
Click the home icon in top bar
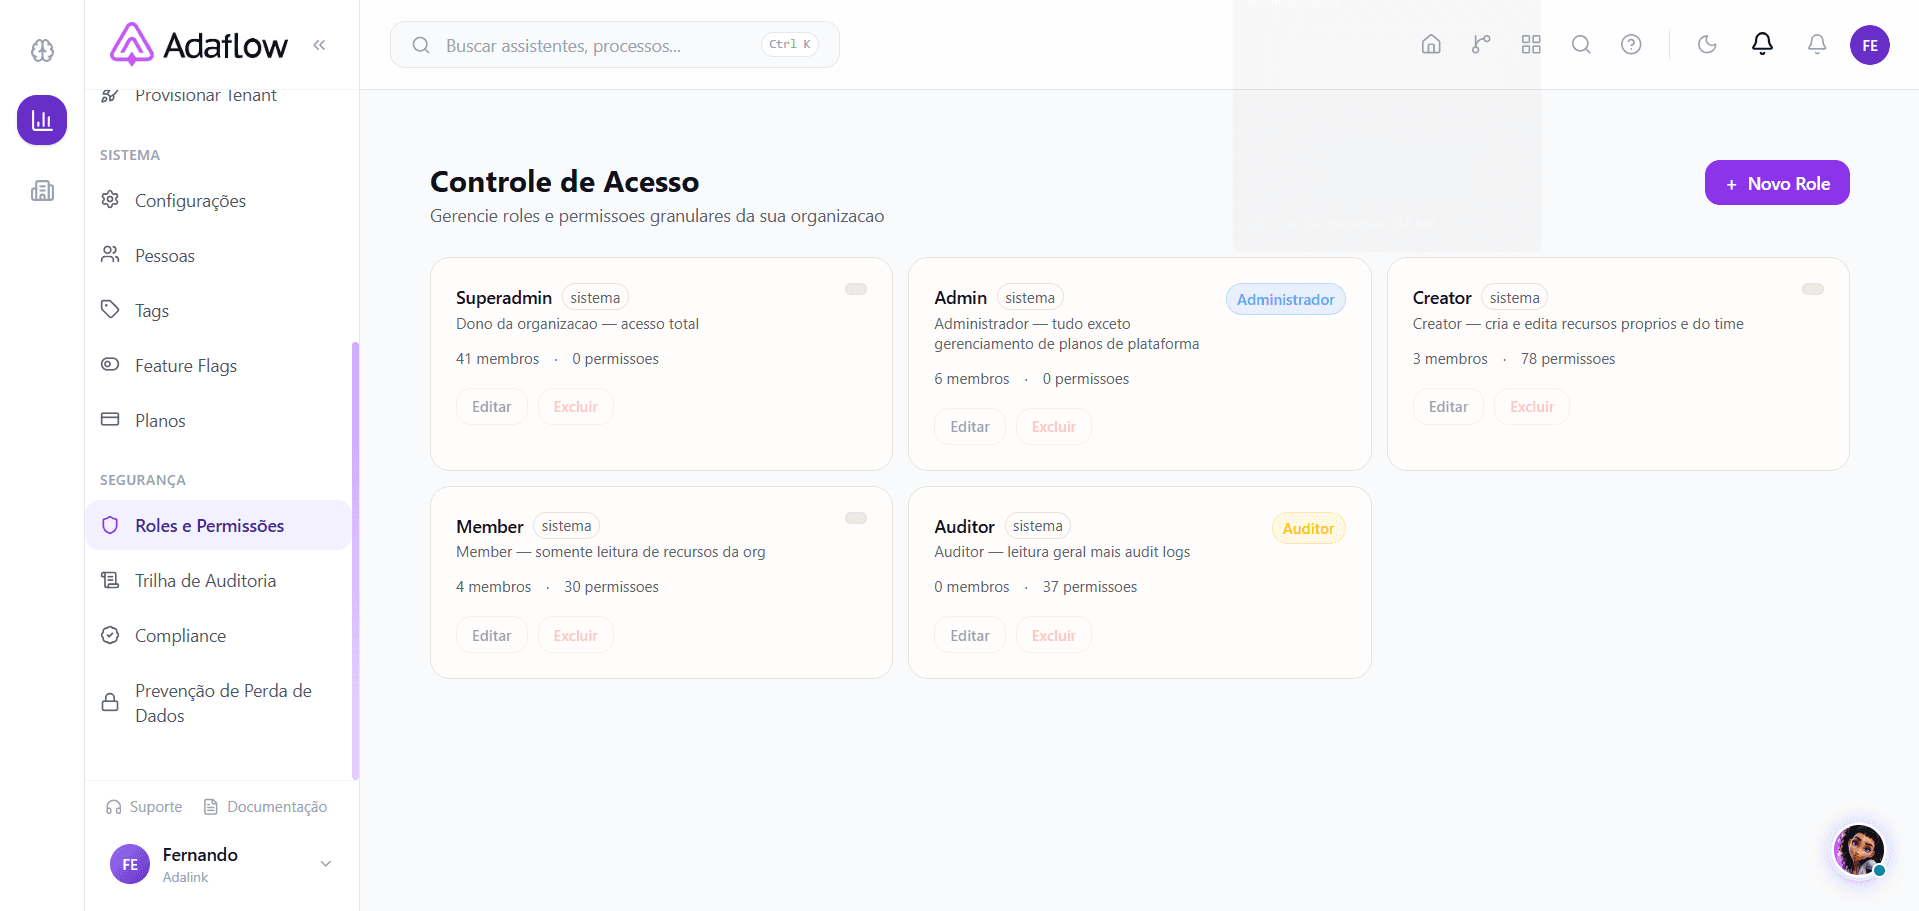tap(1431, 45)
